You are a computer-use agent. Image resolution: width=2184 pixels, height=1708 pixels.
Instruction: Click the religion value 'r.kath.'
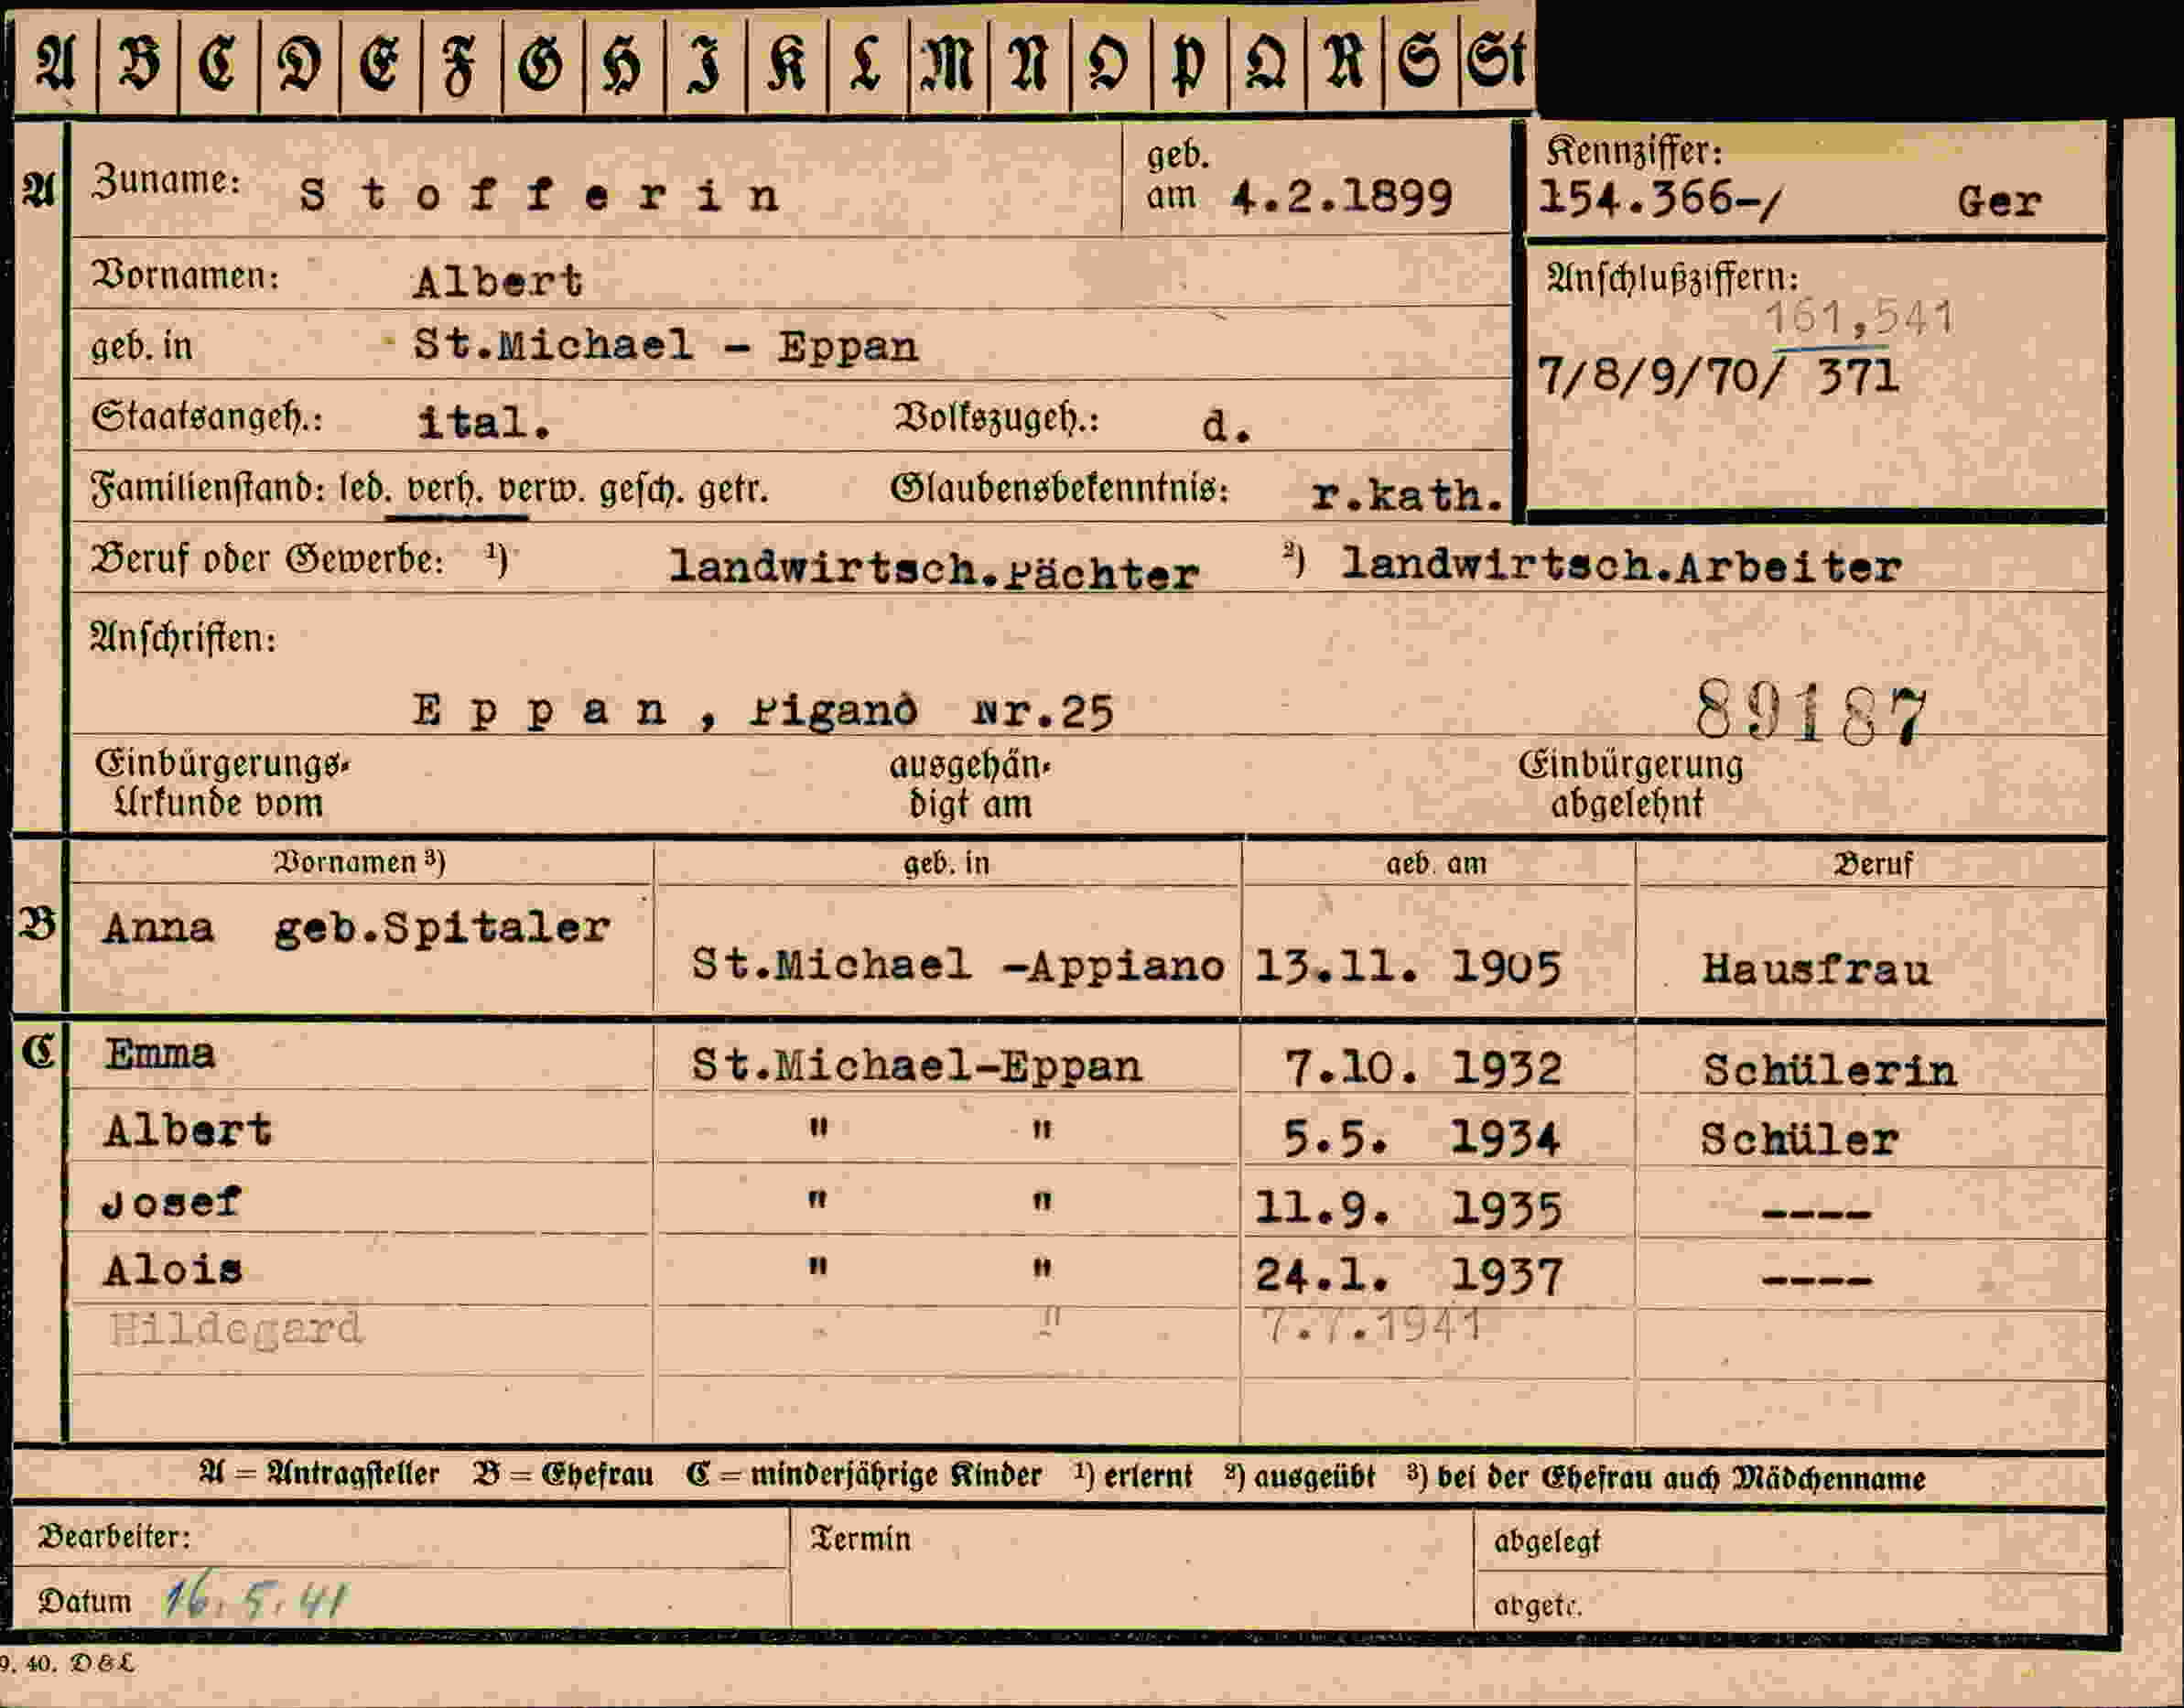click(x=1407, y=495)
